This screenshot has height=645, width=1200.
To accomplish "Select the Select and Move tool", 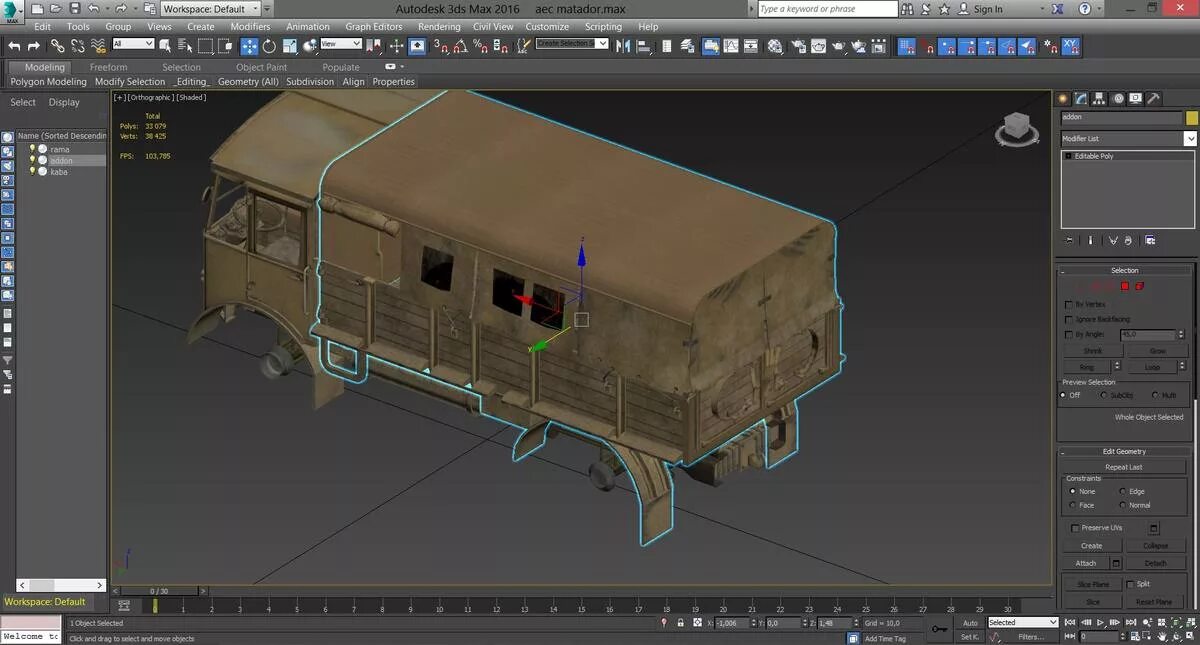I will pos(249,46).
